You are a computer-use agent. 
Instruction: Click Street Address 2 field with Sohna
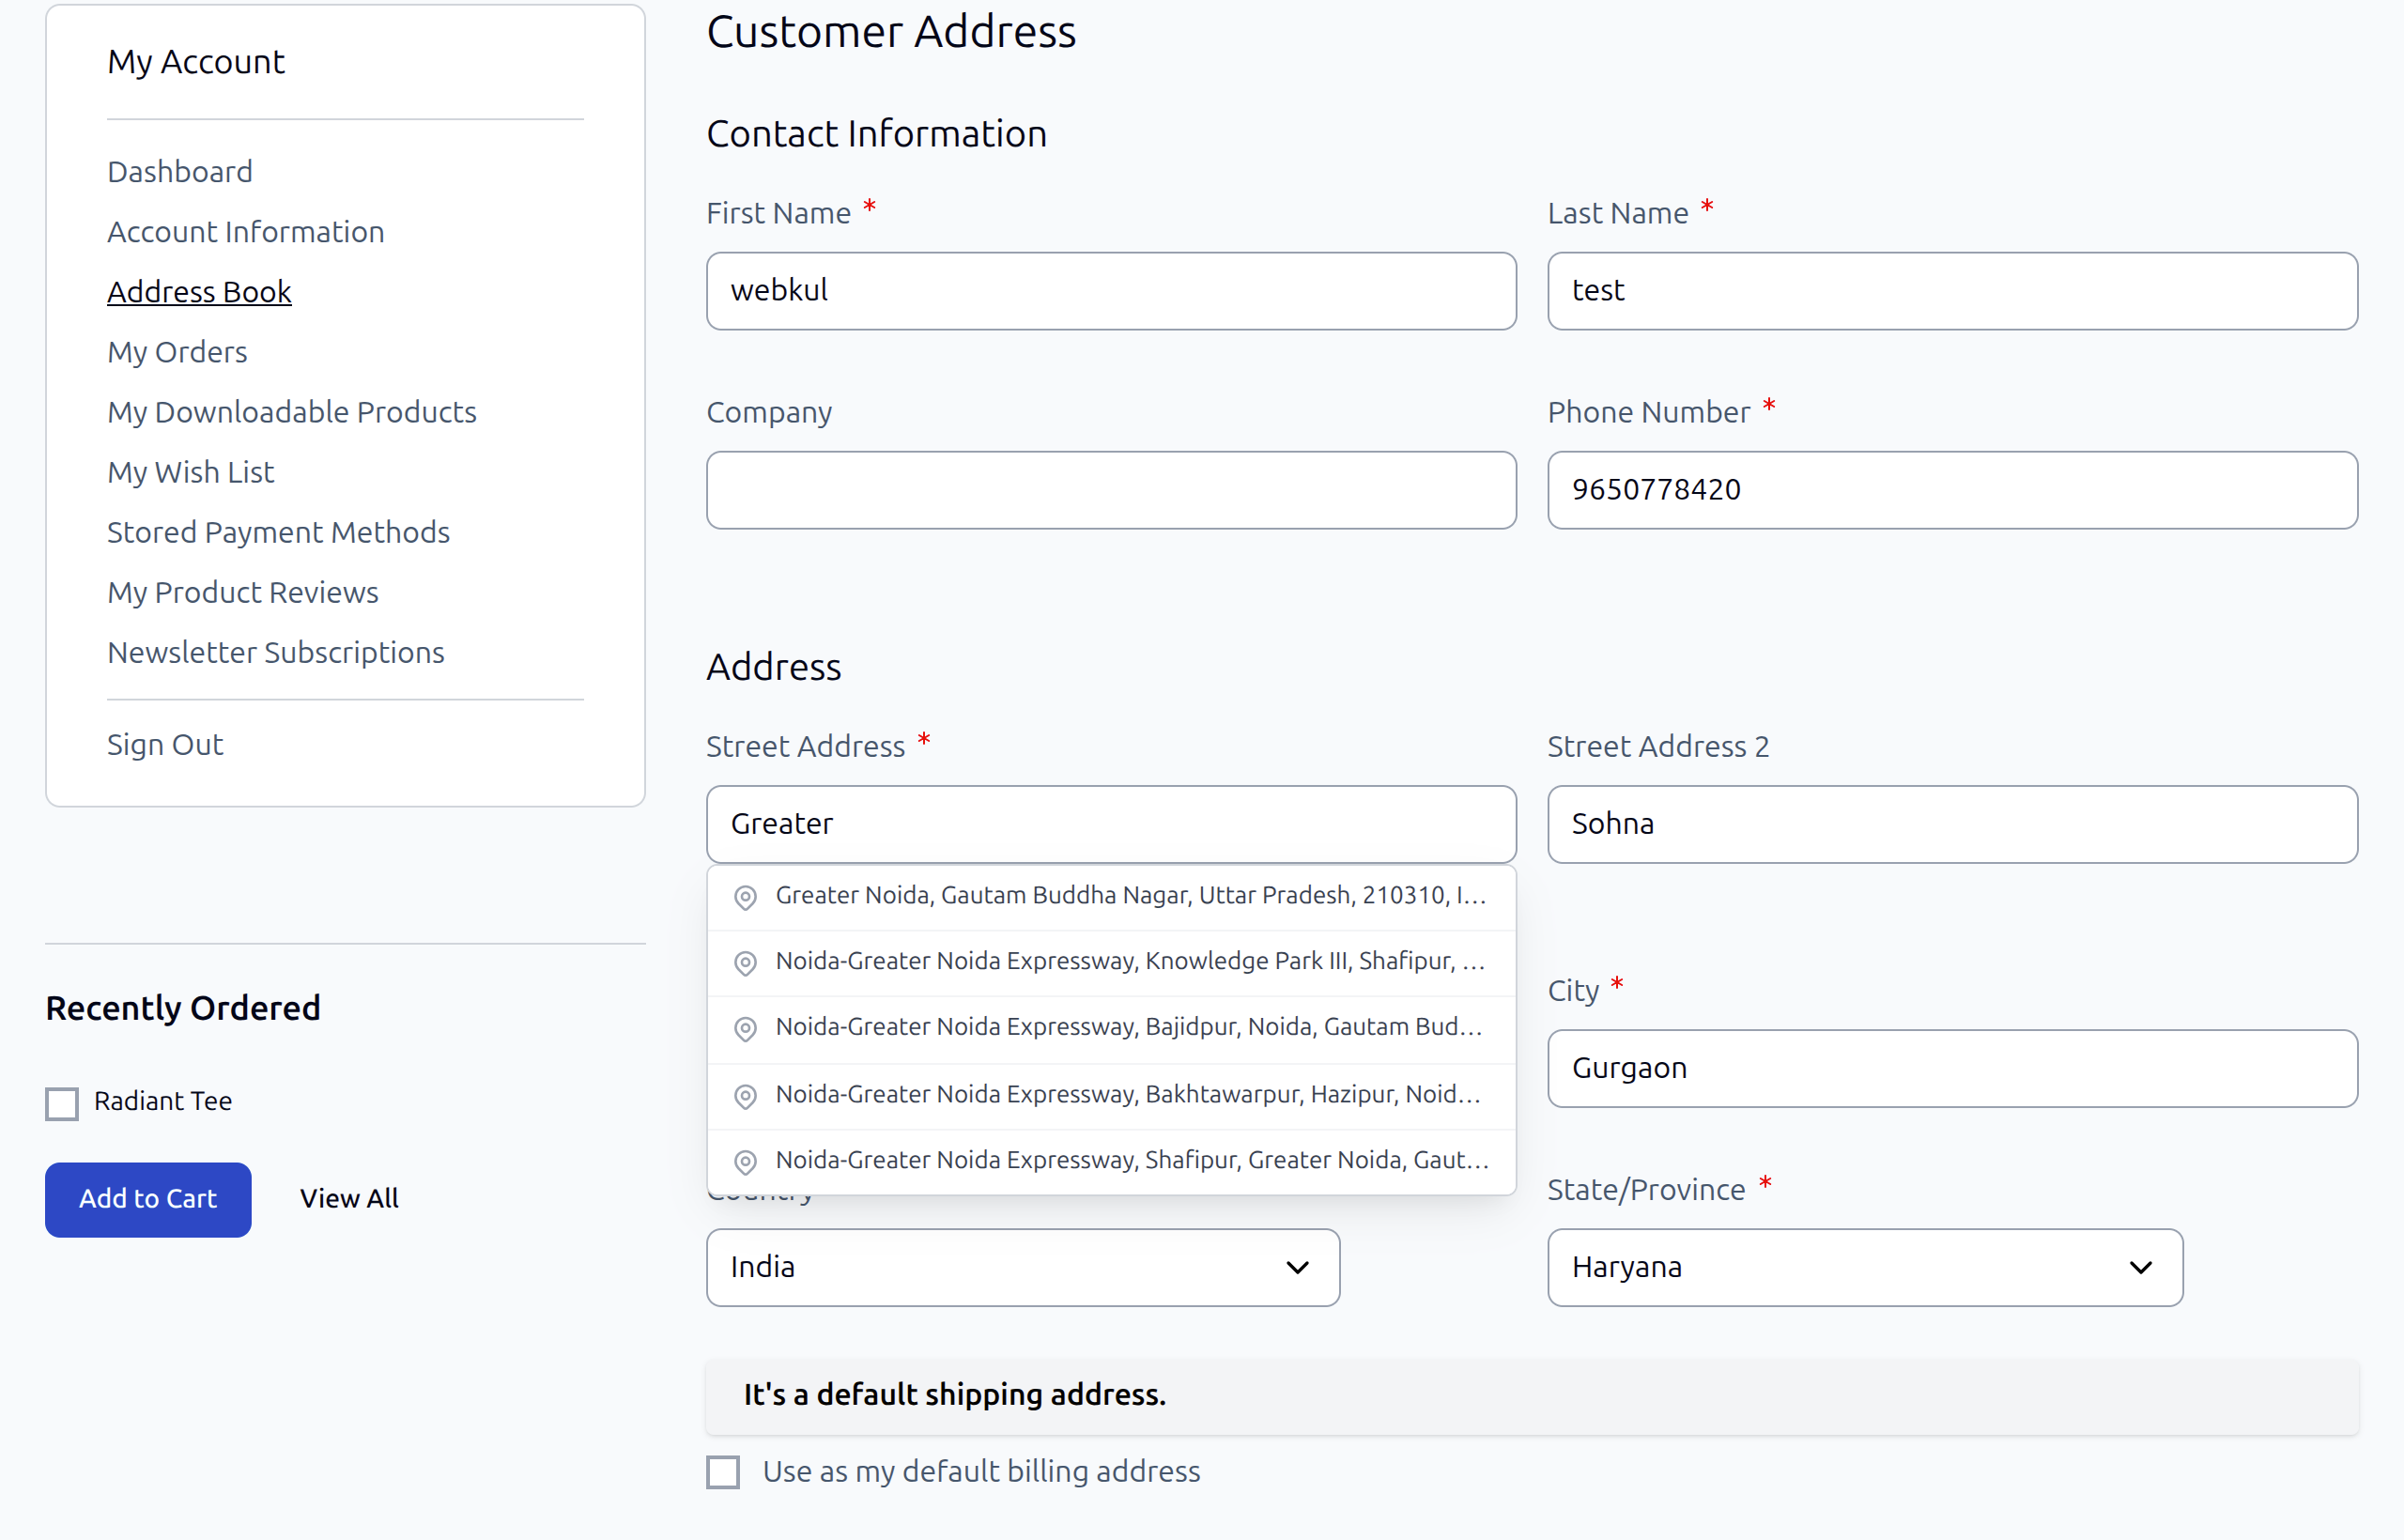pyautogui.click(x=1952, y=824)
